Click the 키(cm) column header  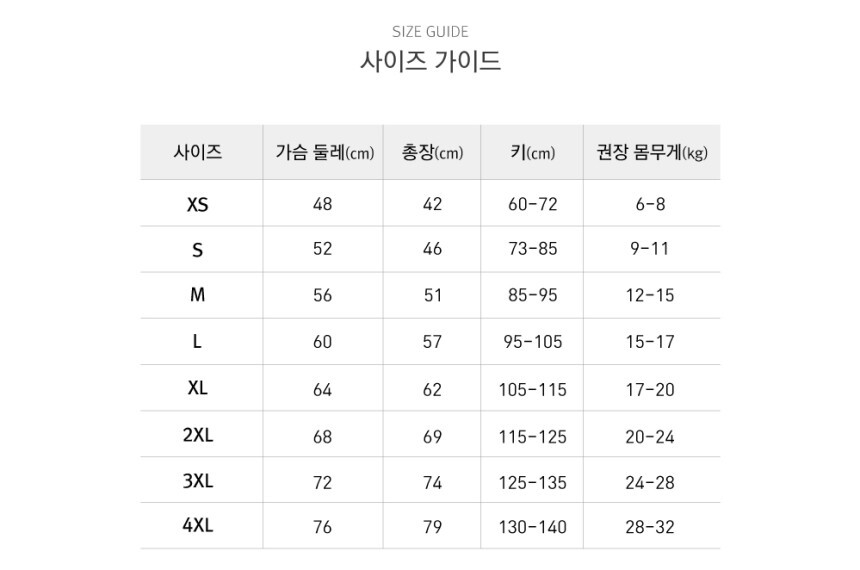tap(532, 153)
